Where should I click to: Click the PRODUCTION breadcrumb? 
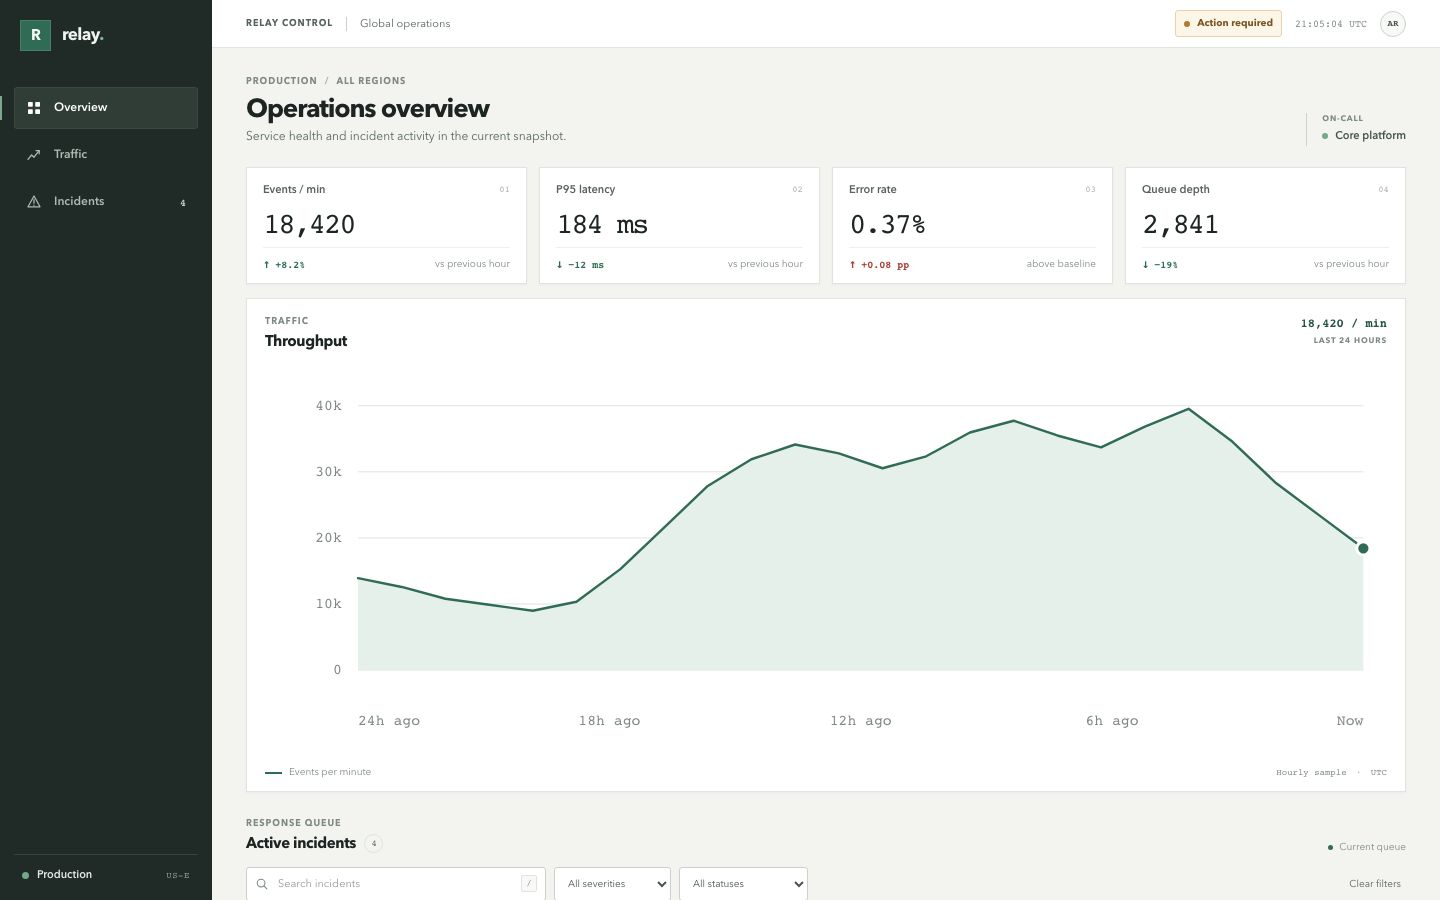click(x=281, y=81)
